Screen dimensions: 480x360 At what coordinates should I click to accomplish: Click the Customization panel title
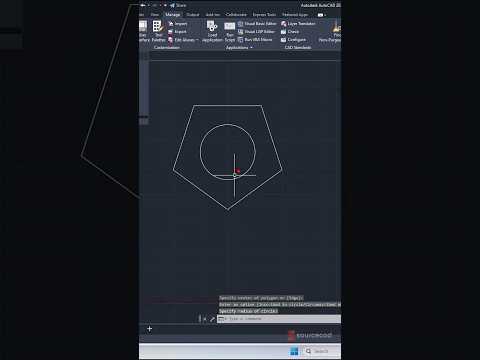pyautogui.click(x=167, y=48)
